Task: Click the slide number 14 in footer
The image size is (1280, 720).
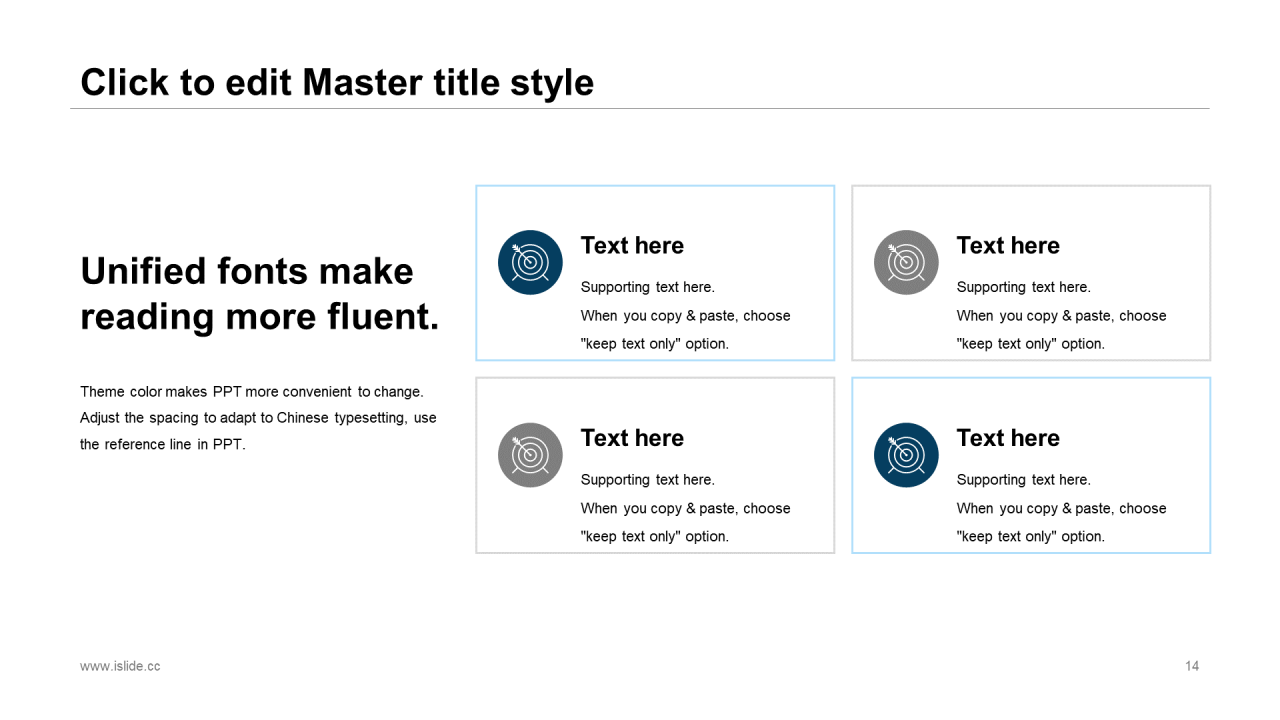Action: (x=1191, y=666)
